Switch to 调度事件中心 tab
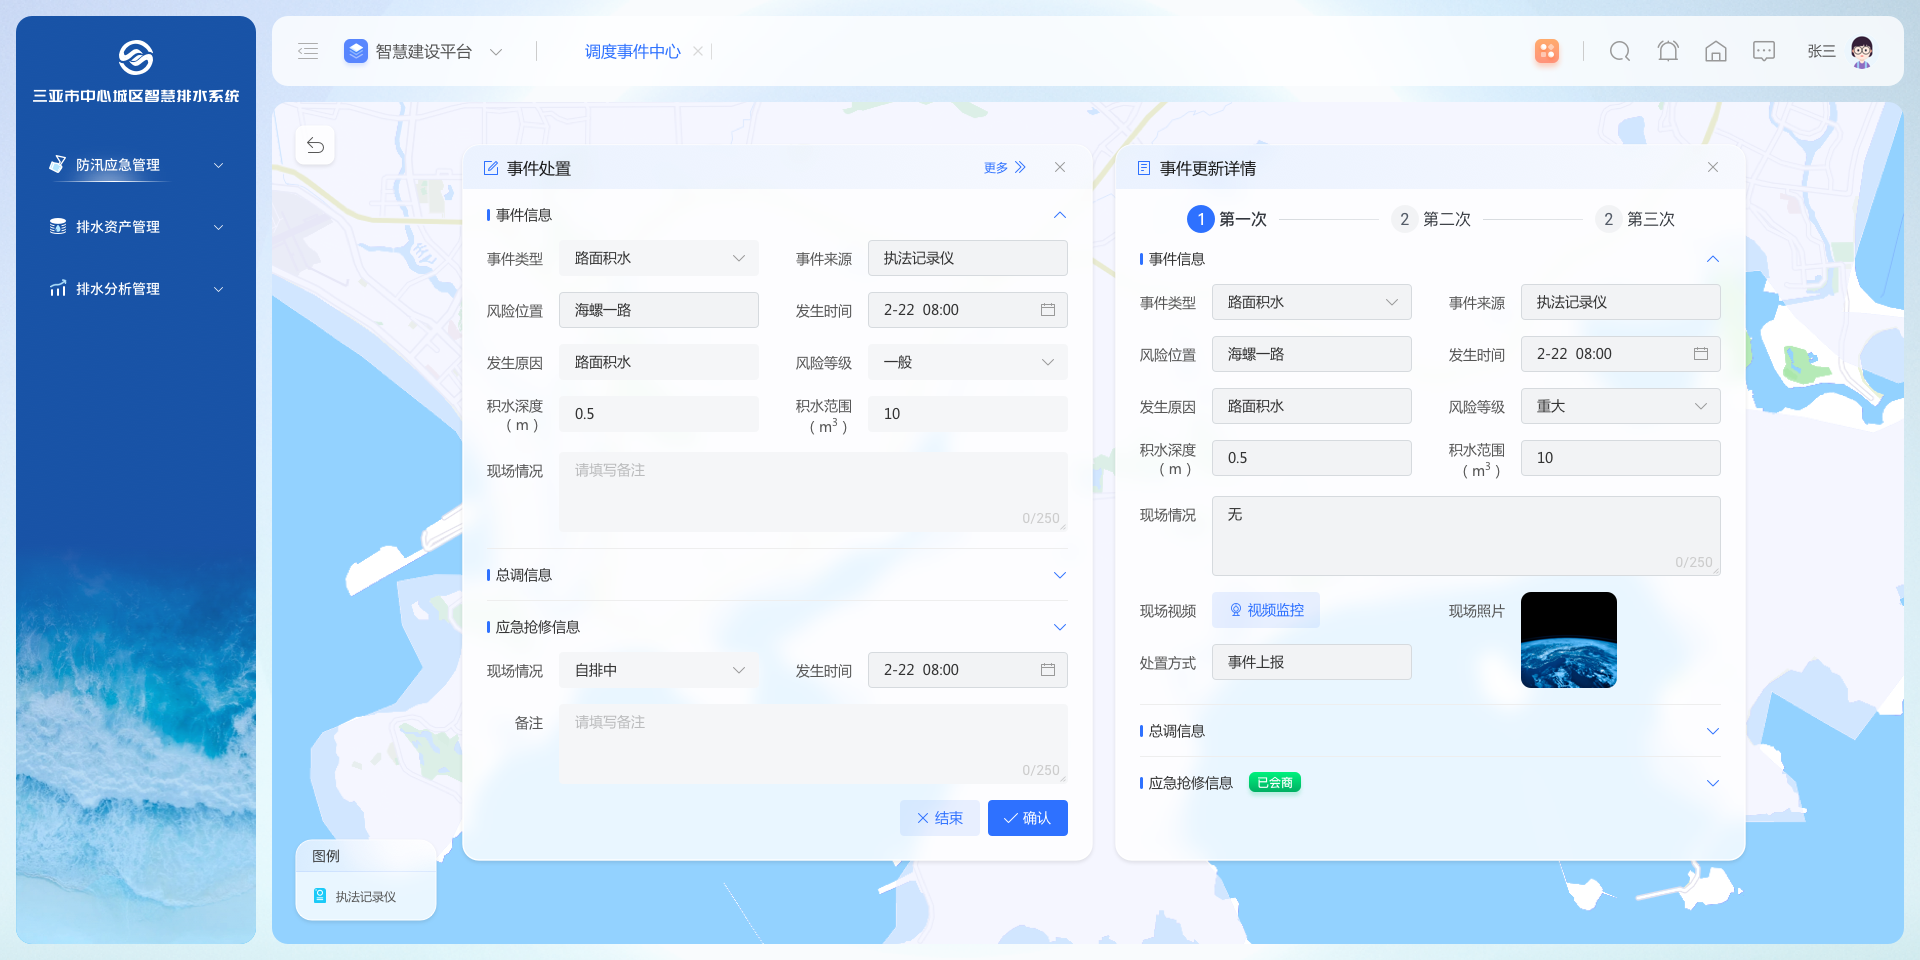 click(x=632, y=51)
